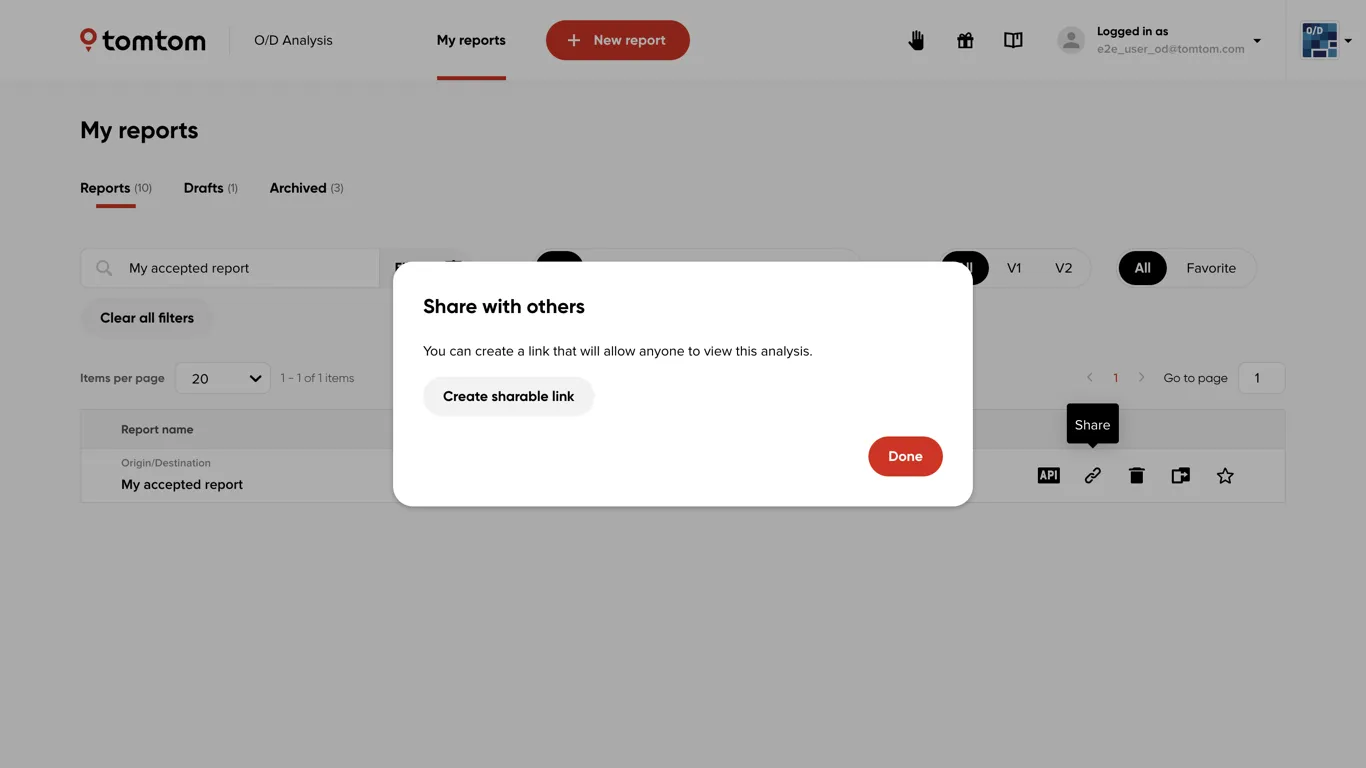Click Create sharable link button
The height and width of the screenshot is (768, 1366).
click(x=509, y=396)
